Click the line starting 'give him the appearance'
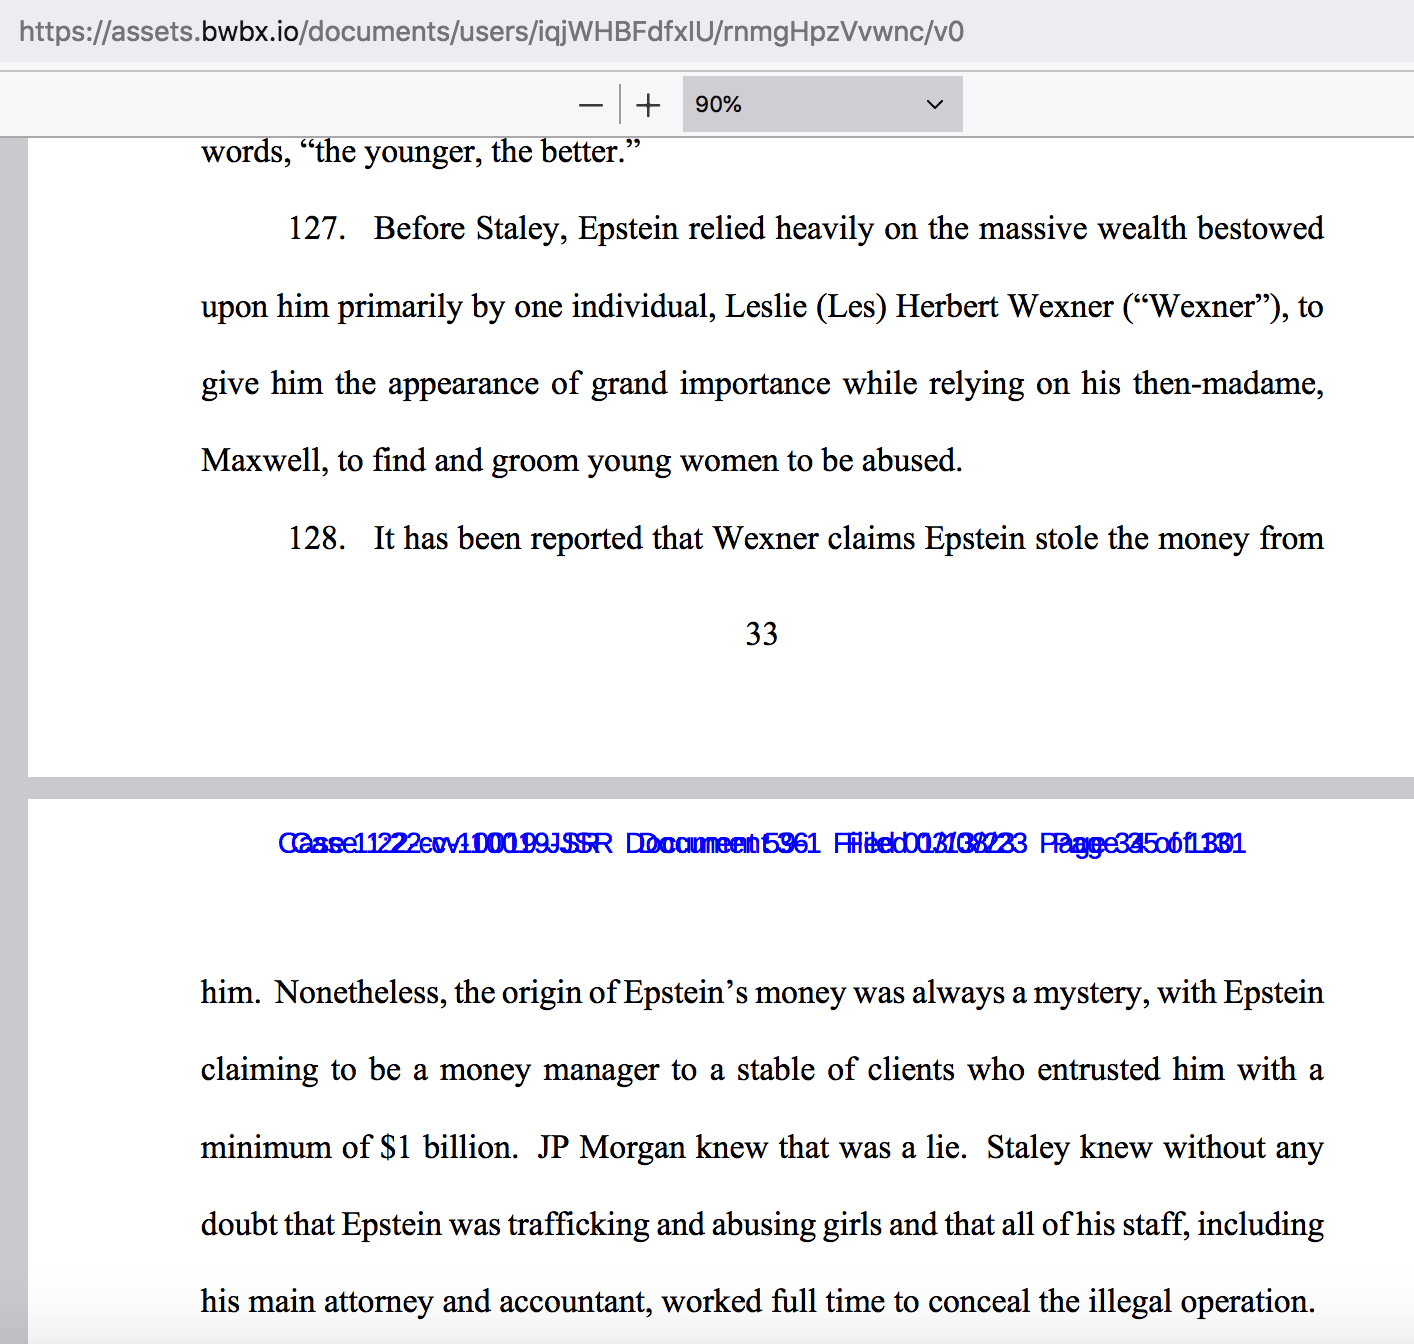This screenshot has width=1414, height=1344. point(762,384)
